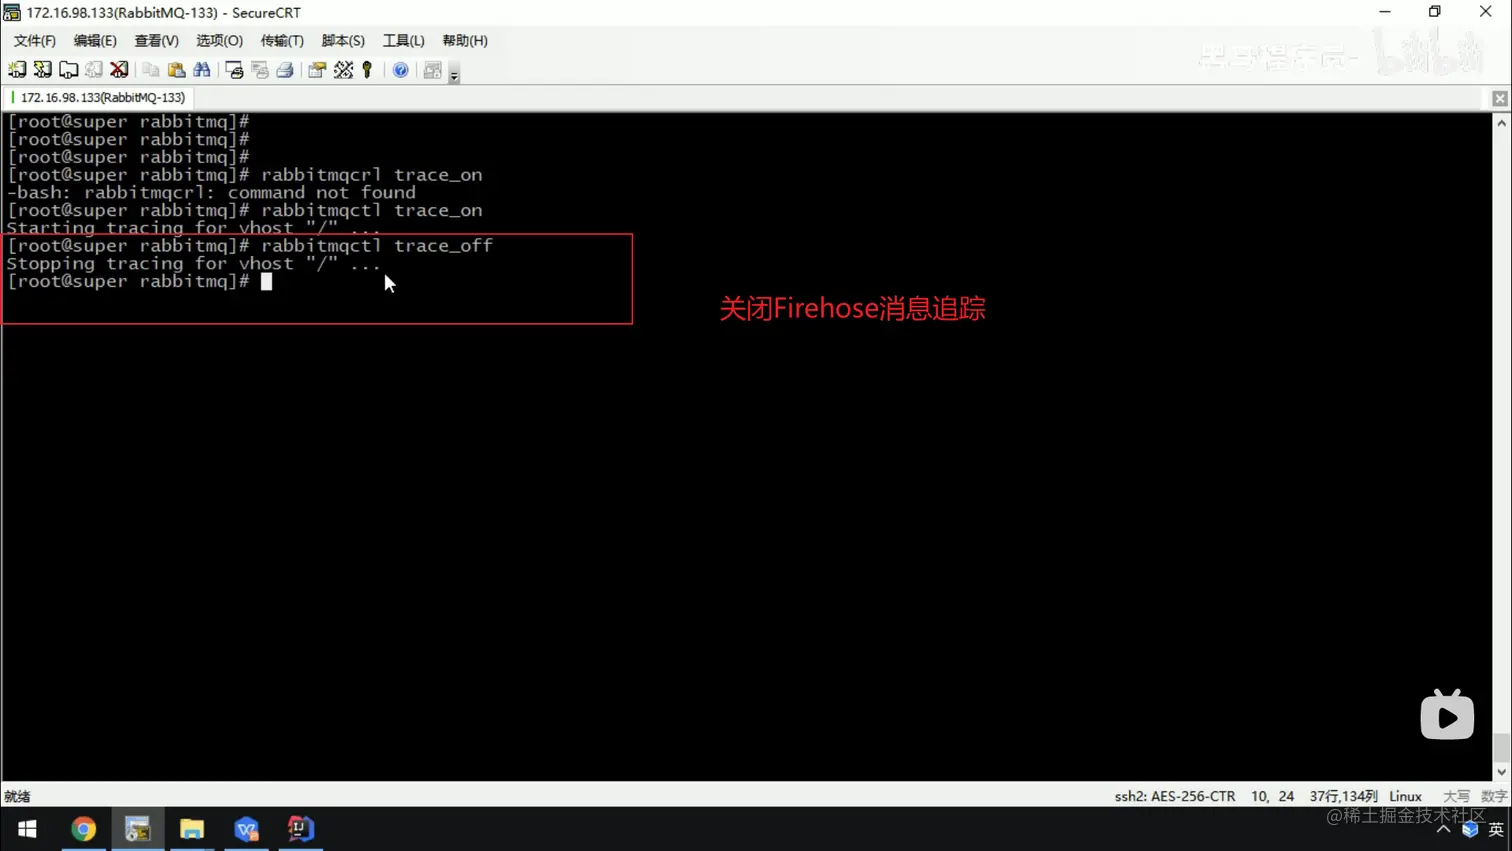Click the Disconnect icon with red X
The width and height of the screenshot is (1512, 851).
(119, 70)
